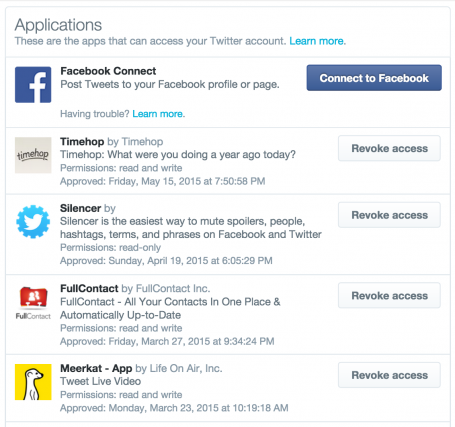Revoke access for Silencer
This screenshot has height=427, width=455.
[x=389, y=215]
